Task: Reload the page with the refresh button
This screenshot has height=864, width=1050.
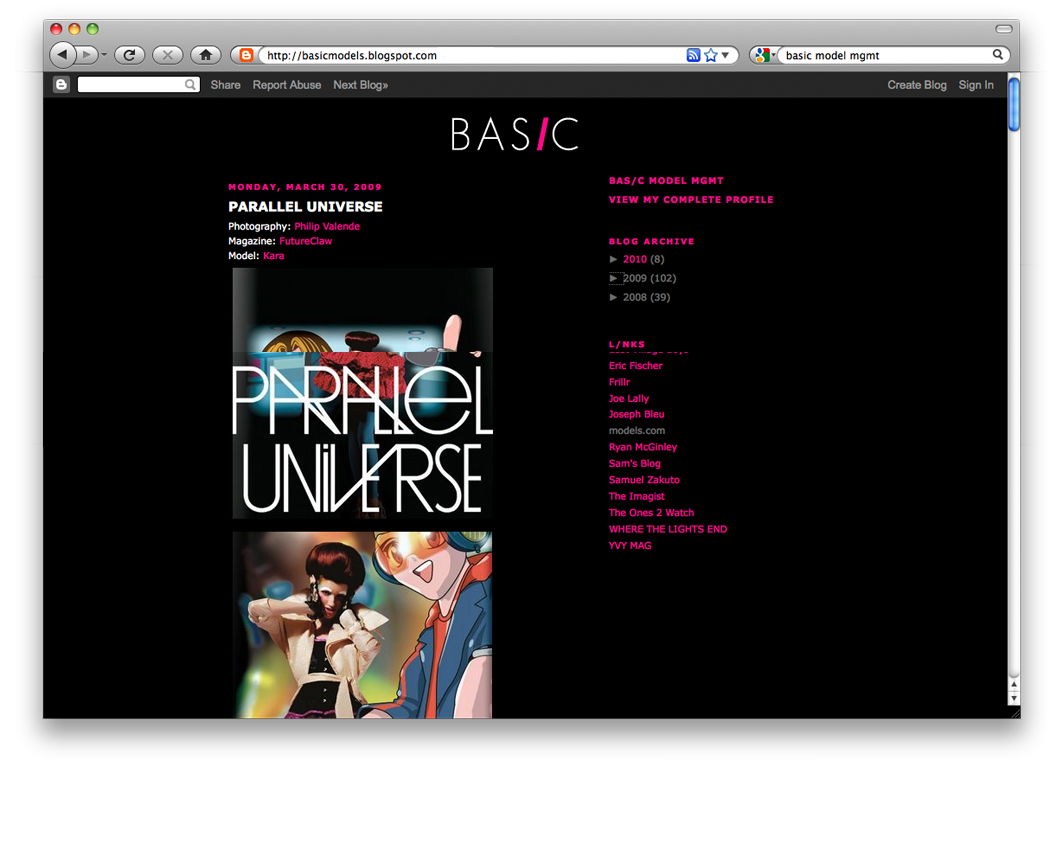Action: click(x=130, y=55)
